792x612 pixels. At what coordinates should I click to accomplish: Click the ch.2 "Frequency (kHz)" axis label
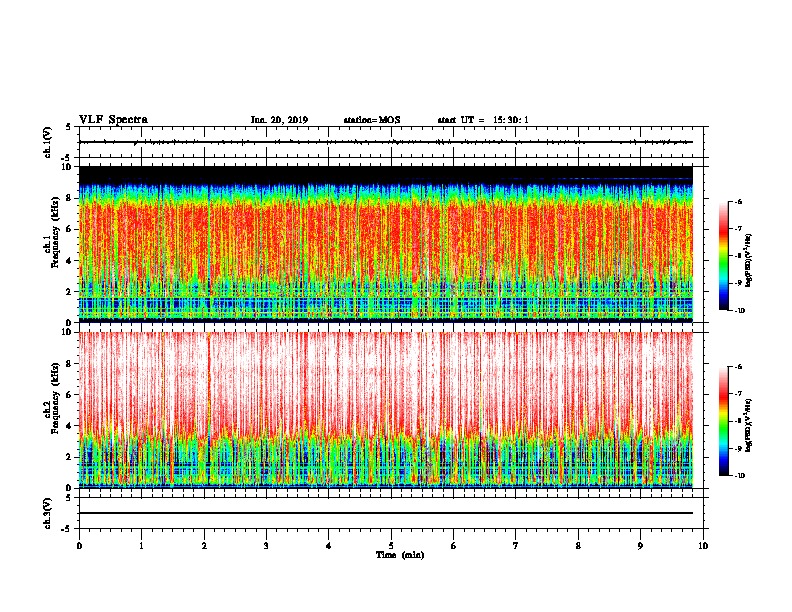tap(55, 398)
